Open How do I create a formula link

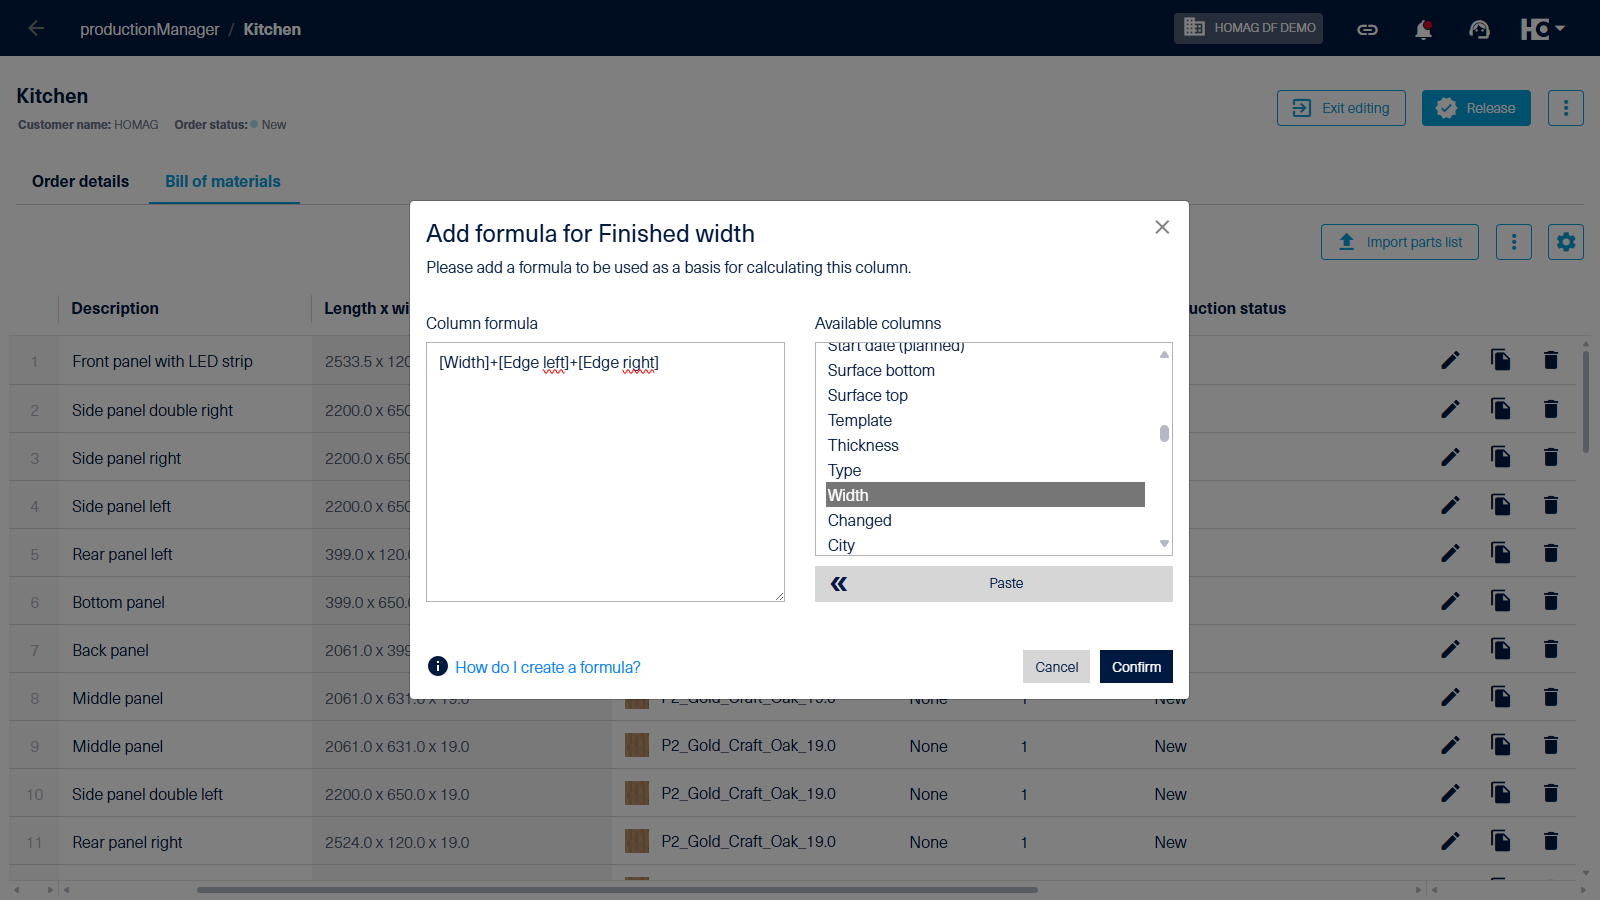[548, 667]
